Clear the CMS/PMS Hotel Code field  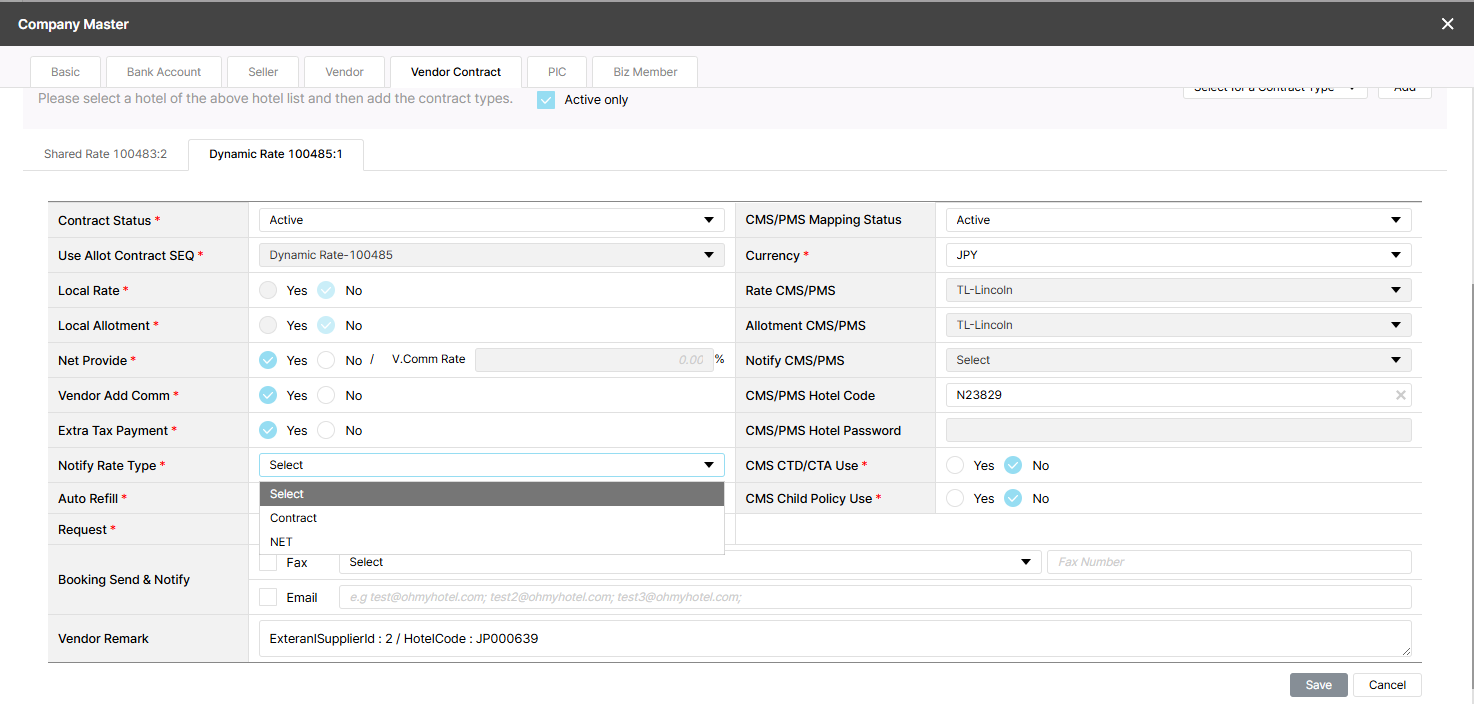[1400, 395]
